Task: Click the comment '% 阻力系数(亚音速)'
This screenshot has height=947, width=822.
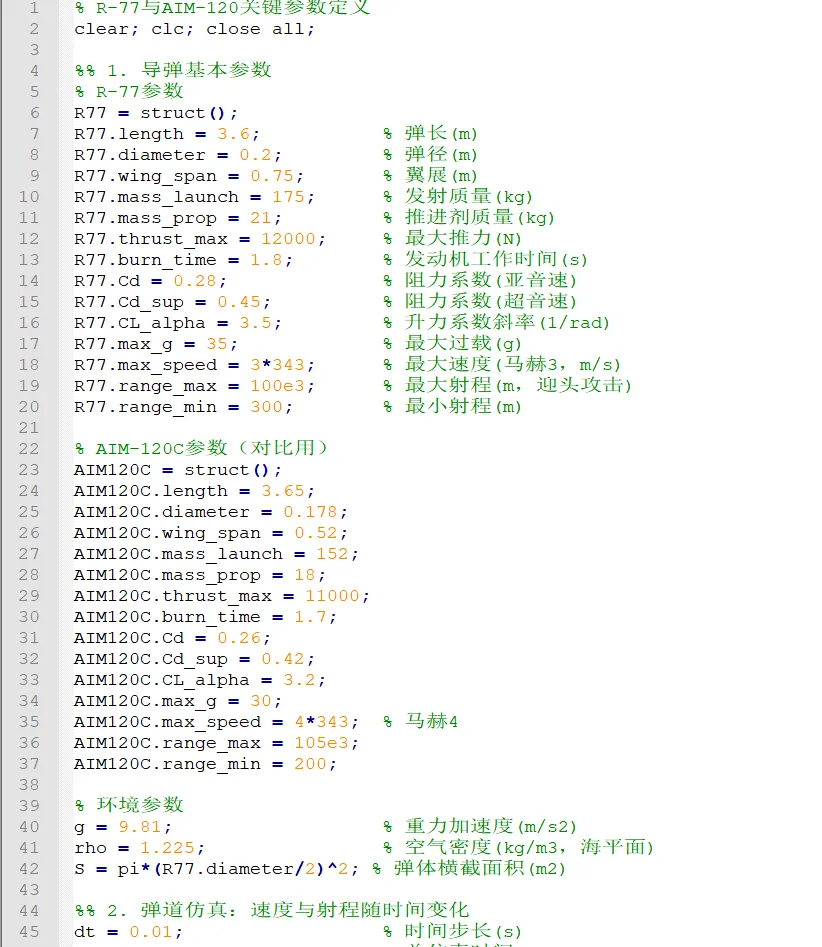Action: (x=480, y=280)
